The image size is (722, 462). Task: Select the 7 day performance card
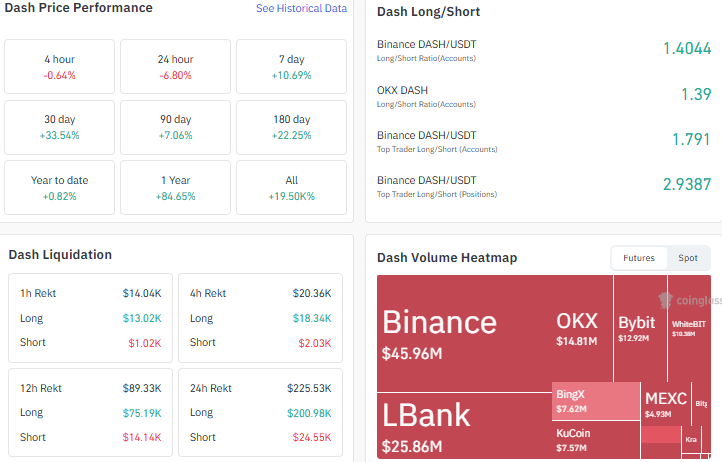pos(291,66)
